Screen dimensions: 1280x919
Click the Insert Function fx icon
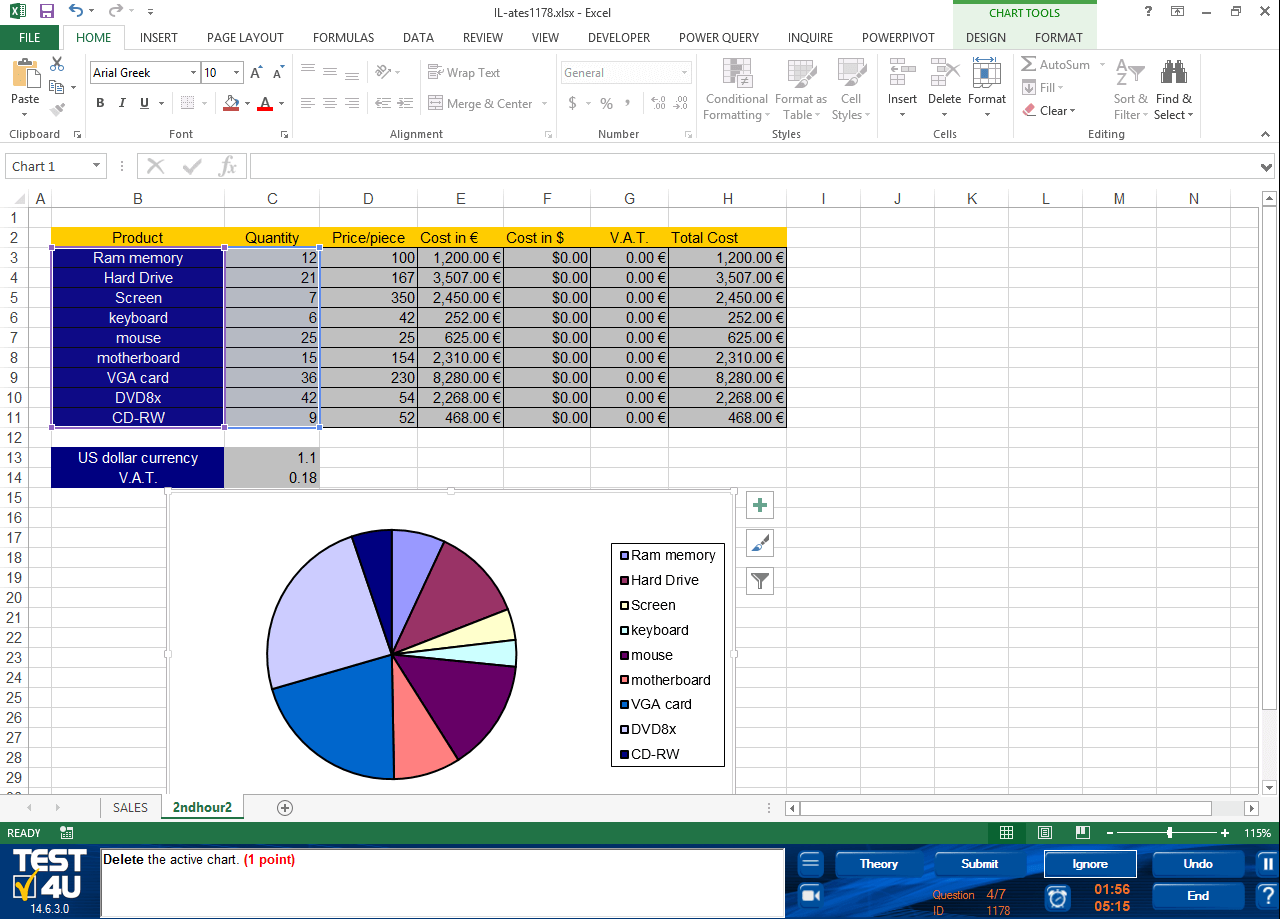[x=228, y=166]
